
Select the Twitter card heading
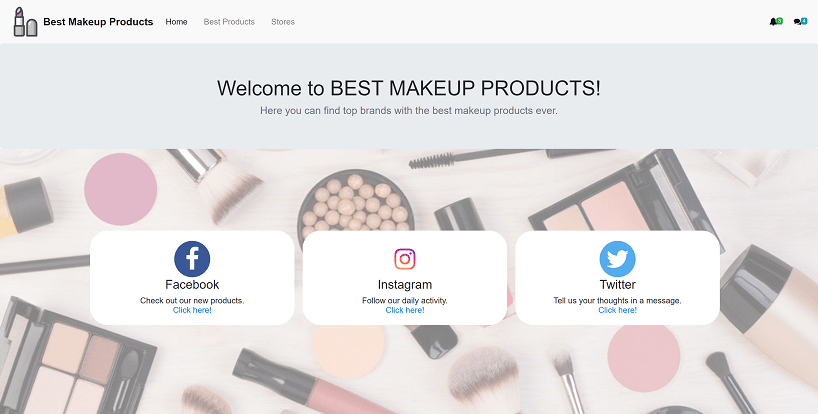coord(618,285)
